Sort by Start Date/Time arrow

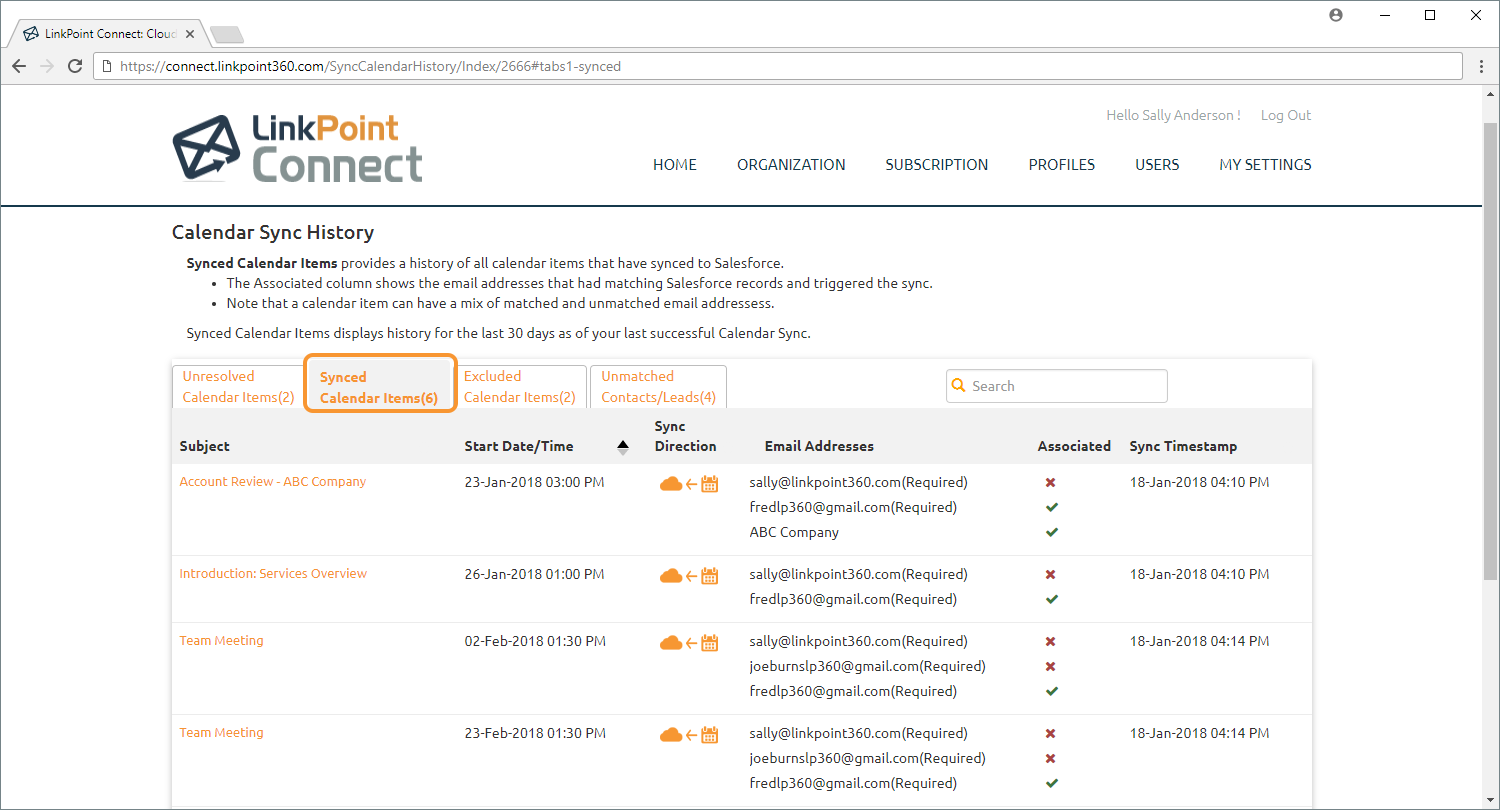pyautogui.click(x=623, y=447)
